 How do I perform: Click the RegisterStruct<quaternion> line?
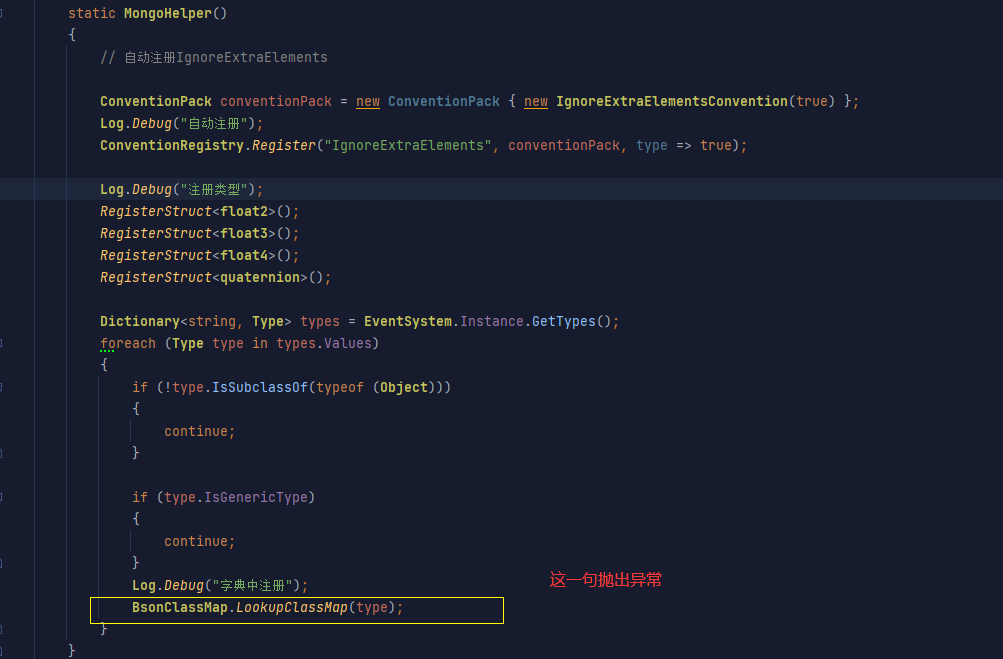[x=215, y=277]
